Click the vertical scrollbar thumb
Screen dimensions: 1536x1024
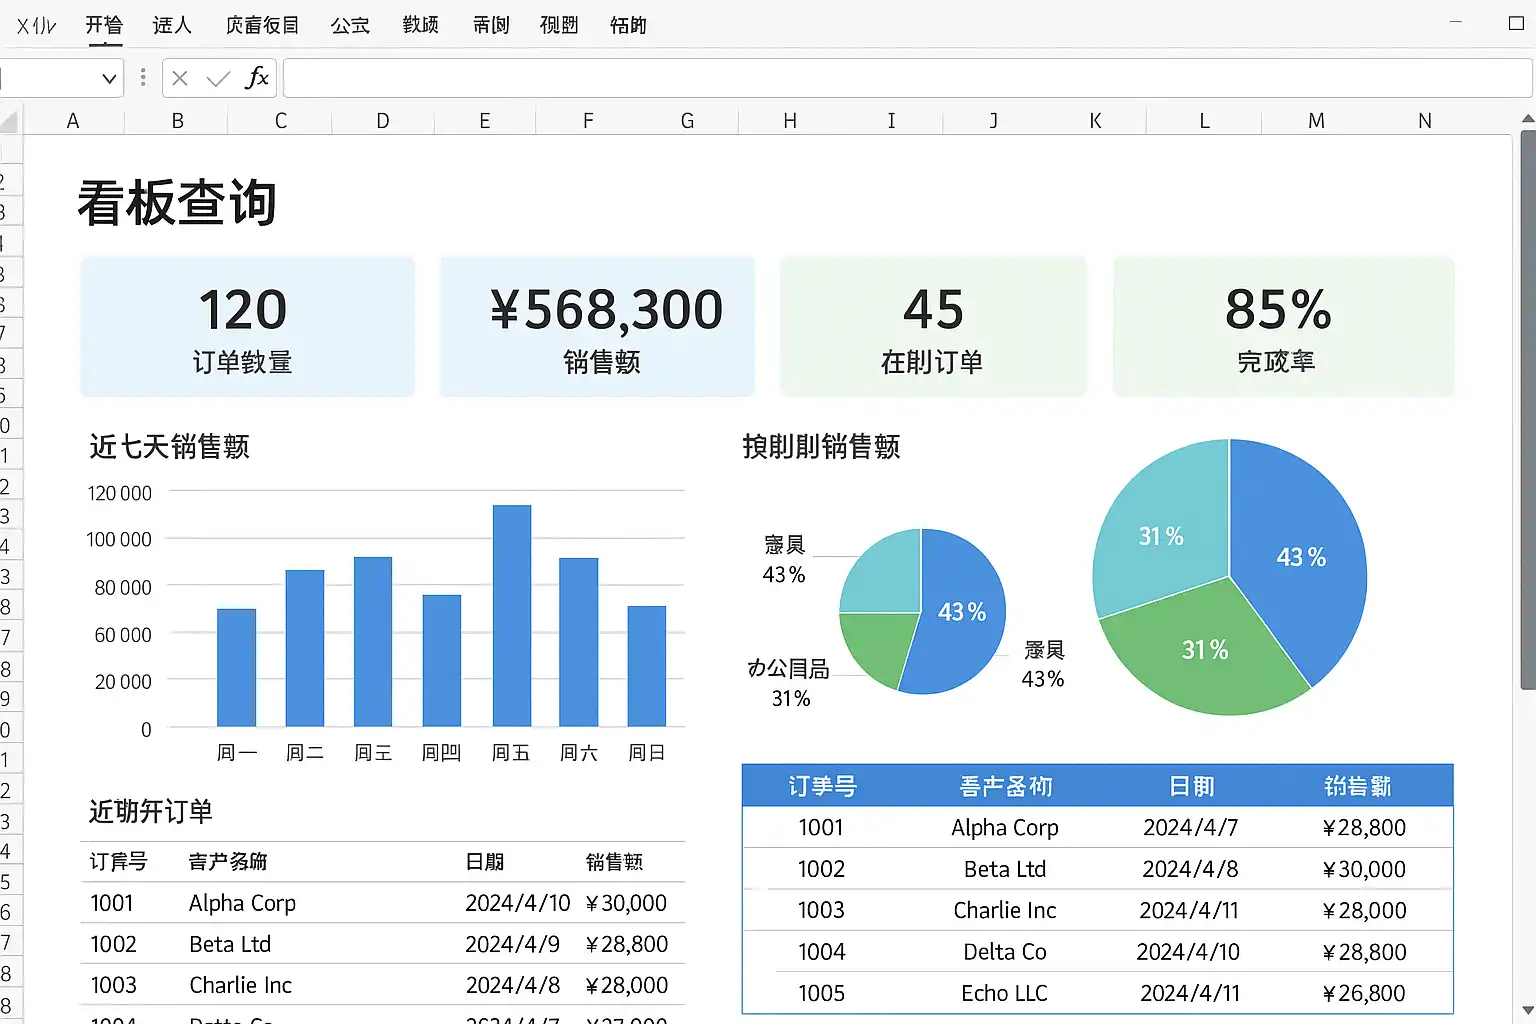pyautogui.click(x=1527, y=410)
